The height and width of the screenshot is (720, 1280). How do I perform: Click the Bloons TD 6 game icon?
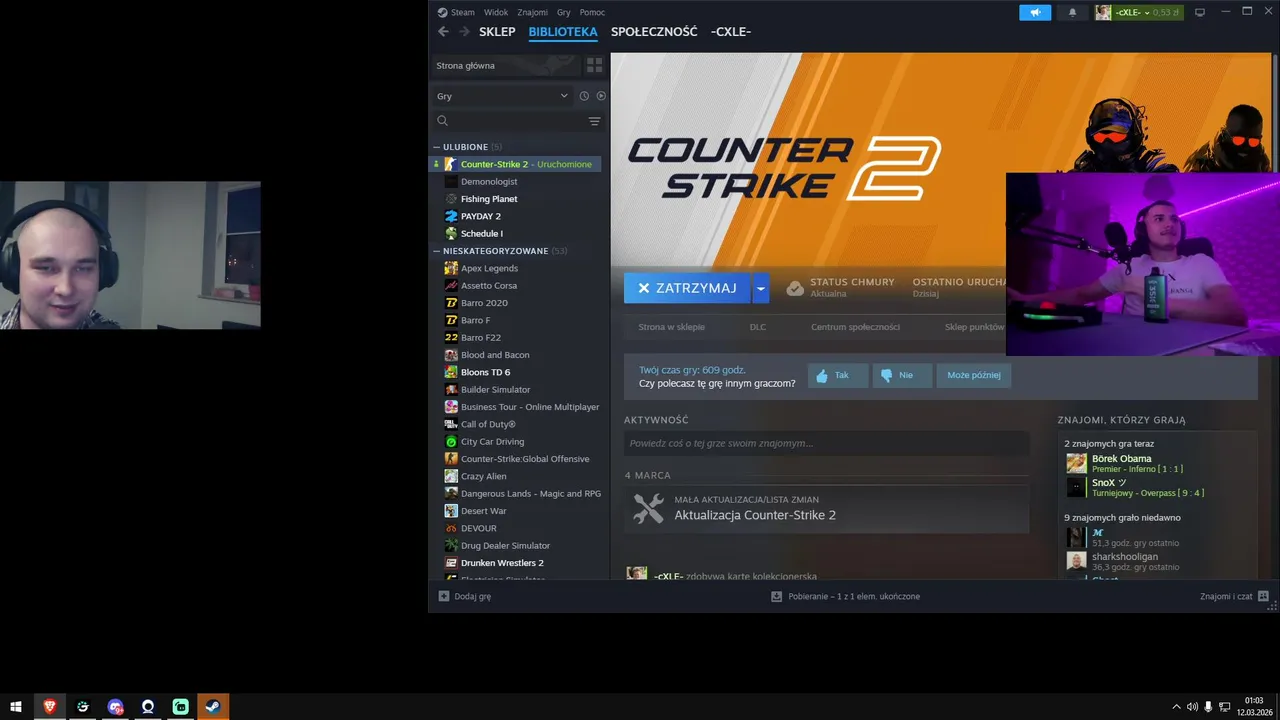point(451,372)
